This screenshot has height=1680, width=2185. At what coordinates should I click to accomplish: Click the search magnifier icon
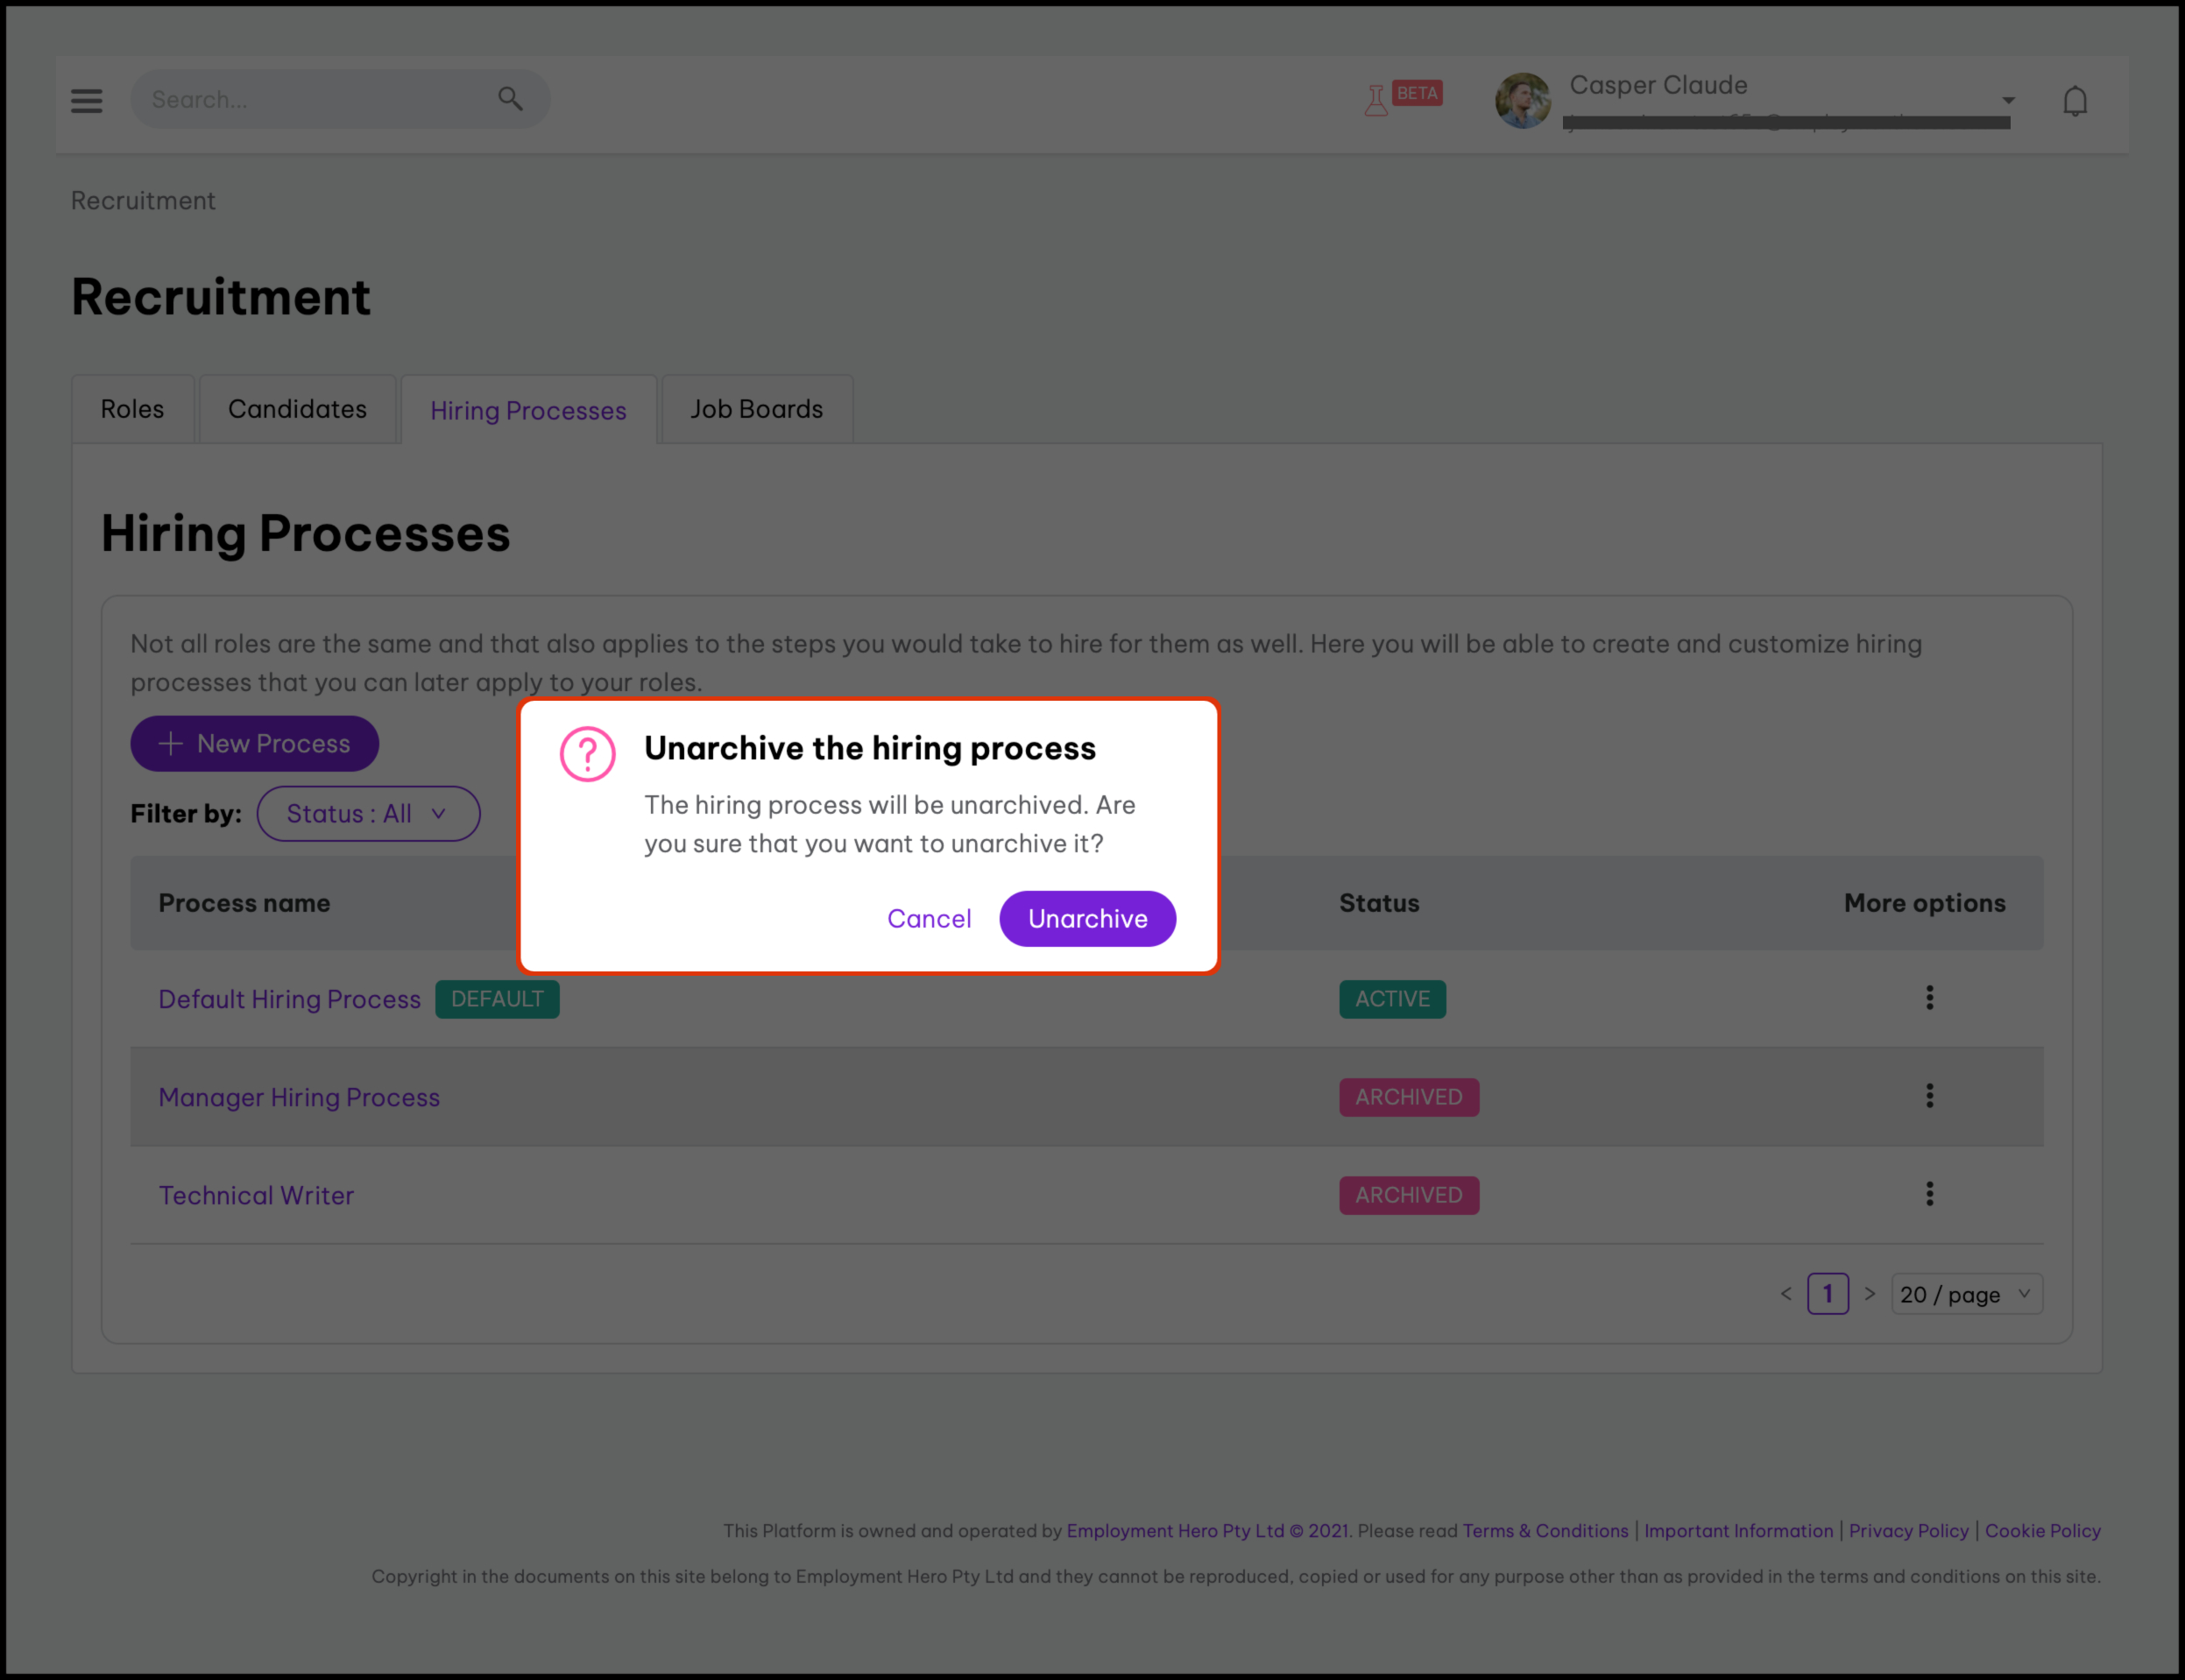[510, 99]
